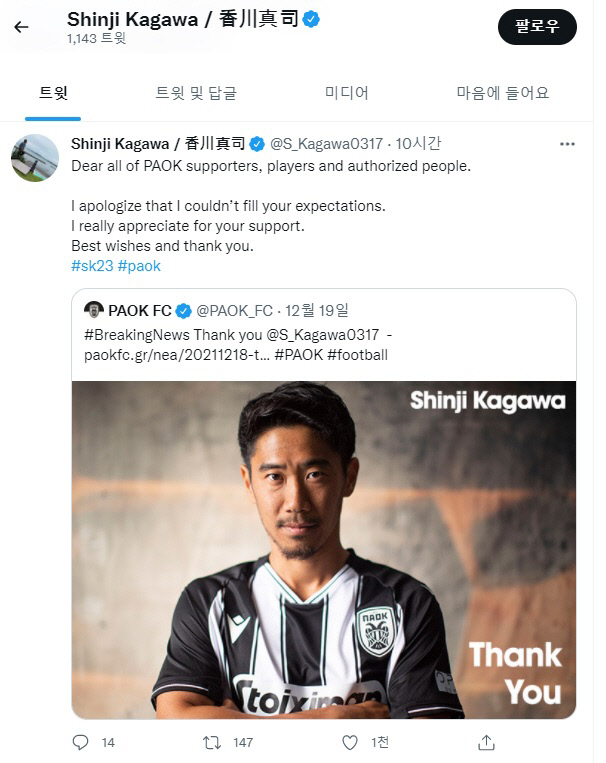Open the paokfc.gr article link
The image size is (606, 763).
point(176,354)
